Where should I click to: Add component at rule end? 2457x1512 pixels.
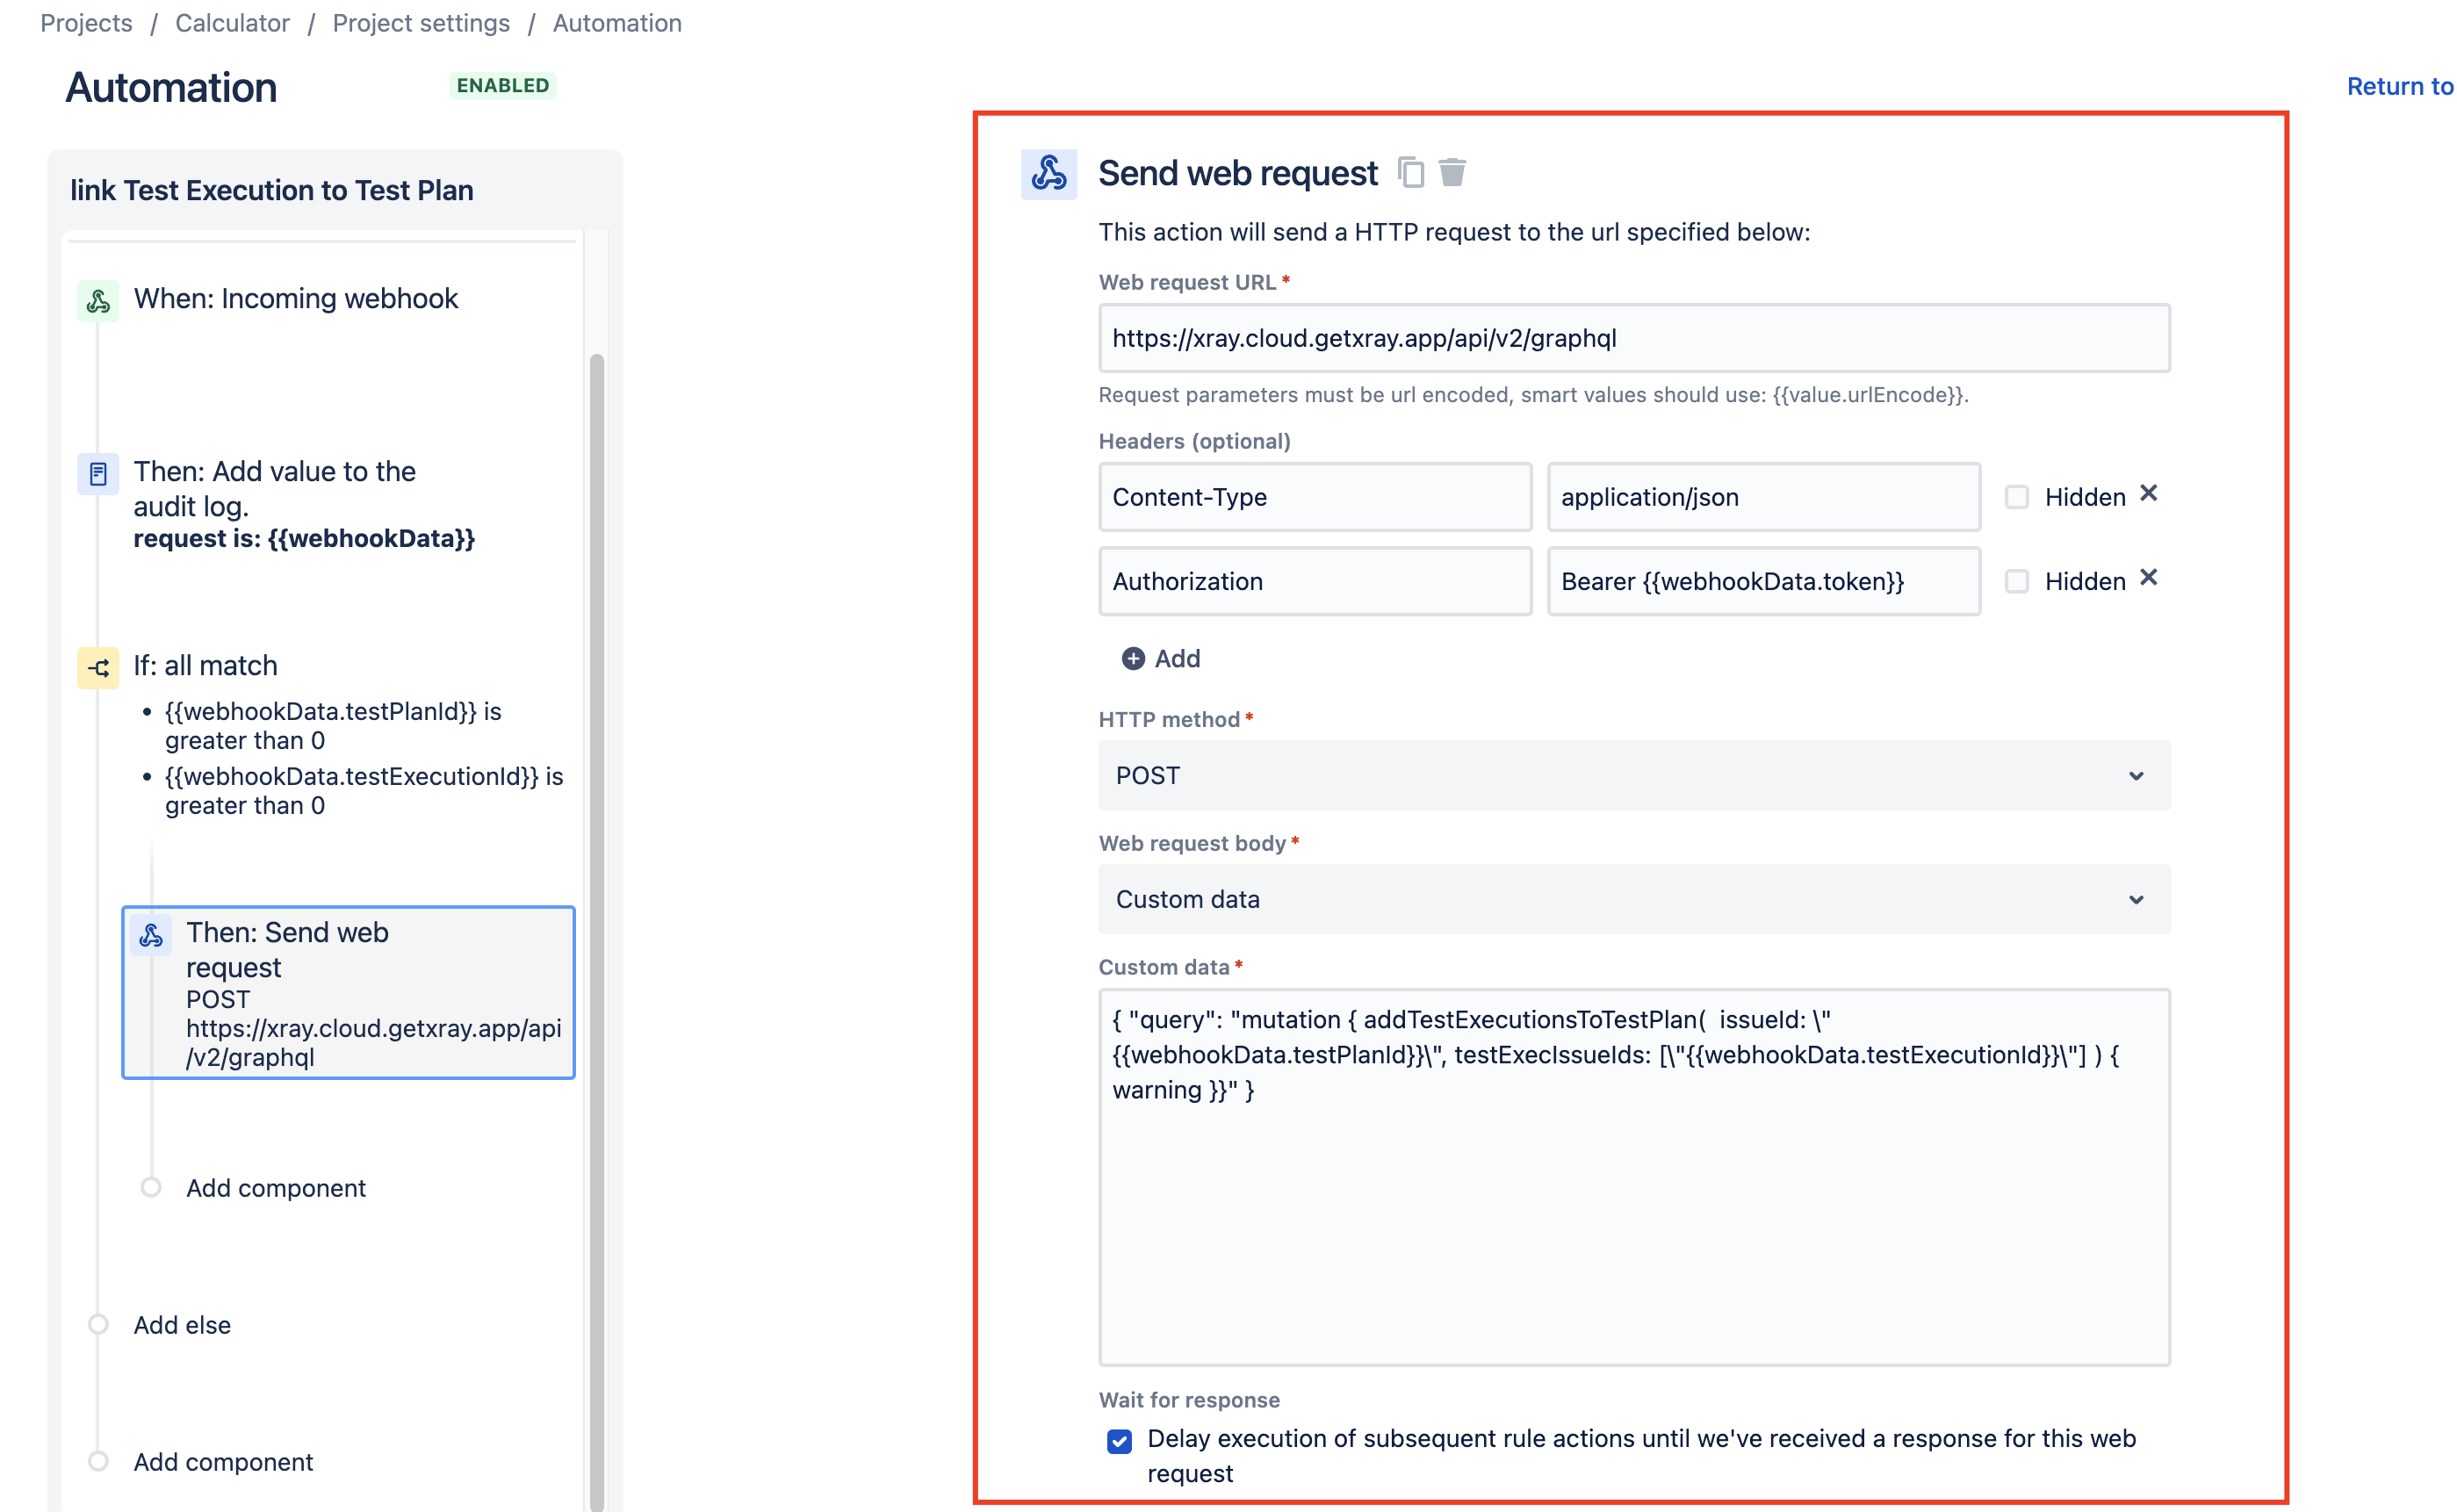click(x=223, y=1462)
